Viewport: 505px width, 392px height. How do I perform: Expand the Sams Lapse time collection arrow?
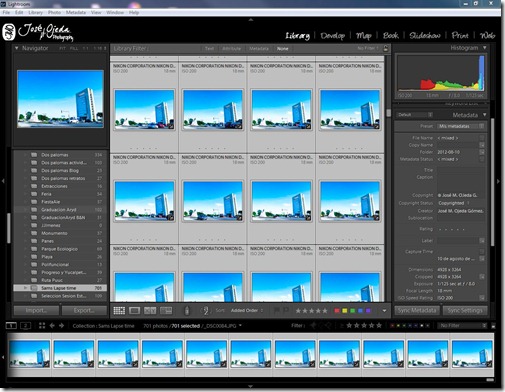click(x=25, y=288)
